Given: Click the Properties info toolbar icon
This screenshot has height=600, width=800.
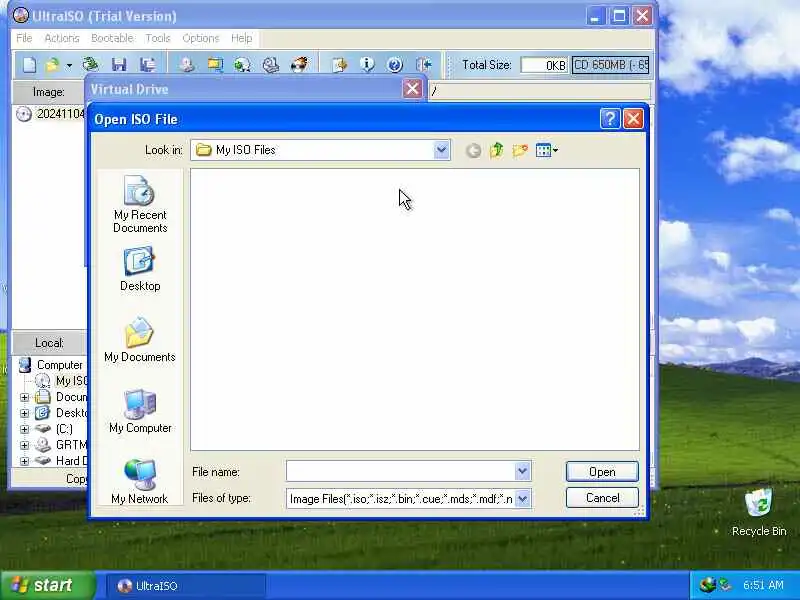Looking at the screenshot, I should point(367,65).
